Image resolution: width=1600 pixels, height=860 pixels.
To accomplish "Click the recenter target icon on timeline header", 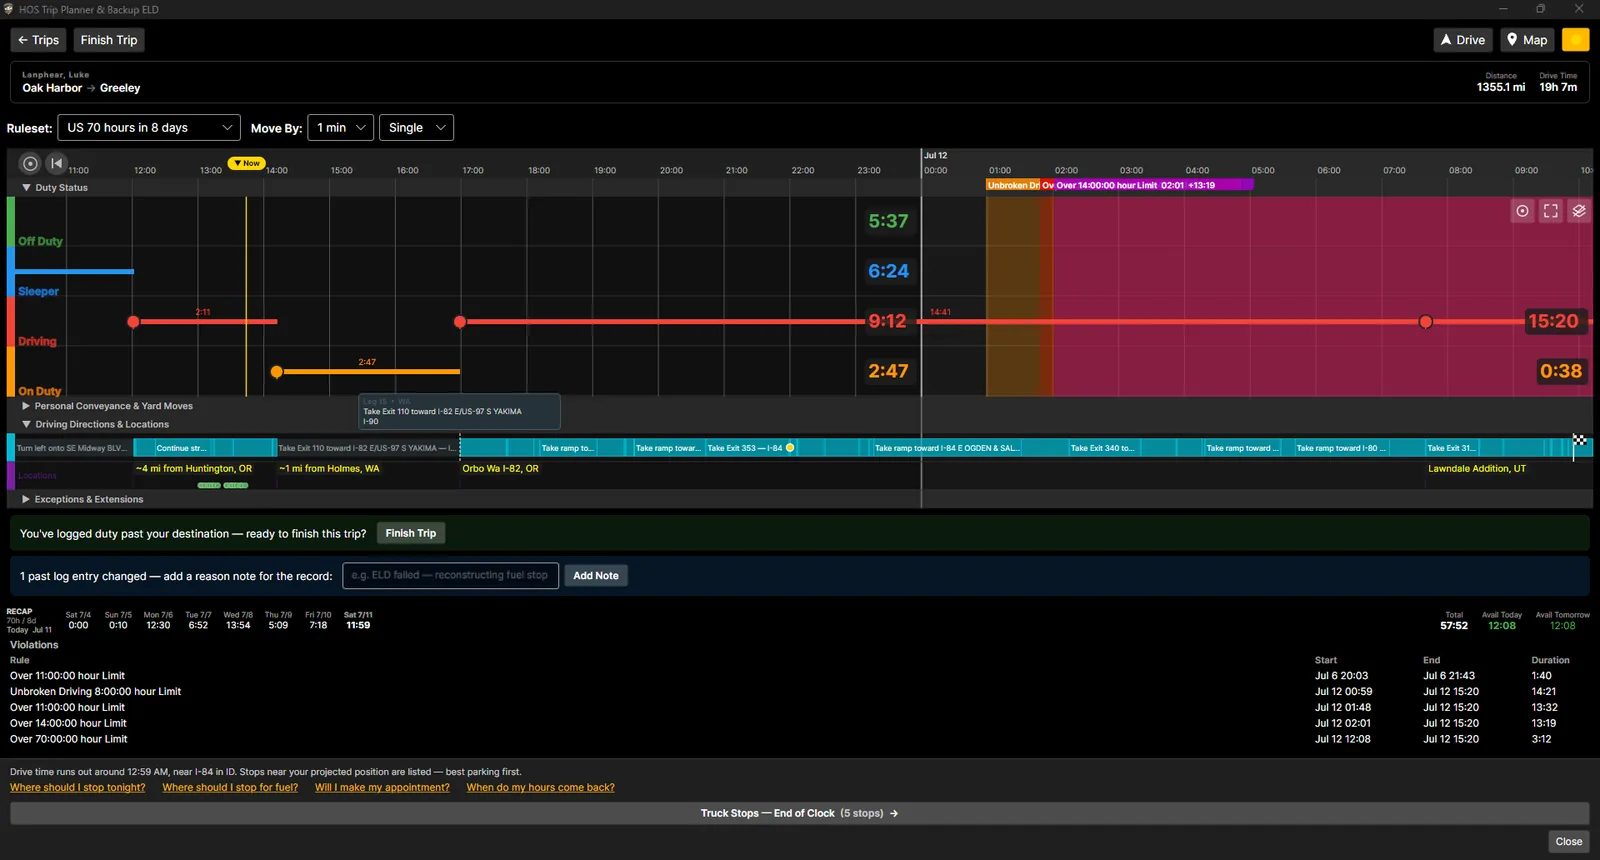I will 30,163.
